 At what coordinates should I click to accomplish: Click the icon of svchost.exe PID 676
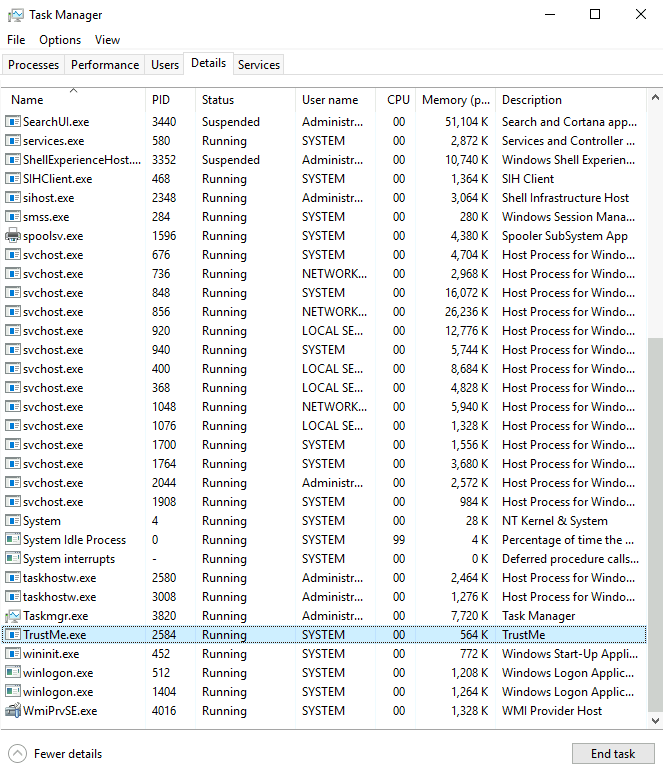13,255
